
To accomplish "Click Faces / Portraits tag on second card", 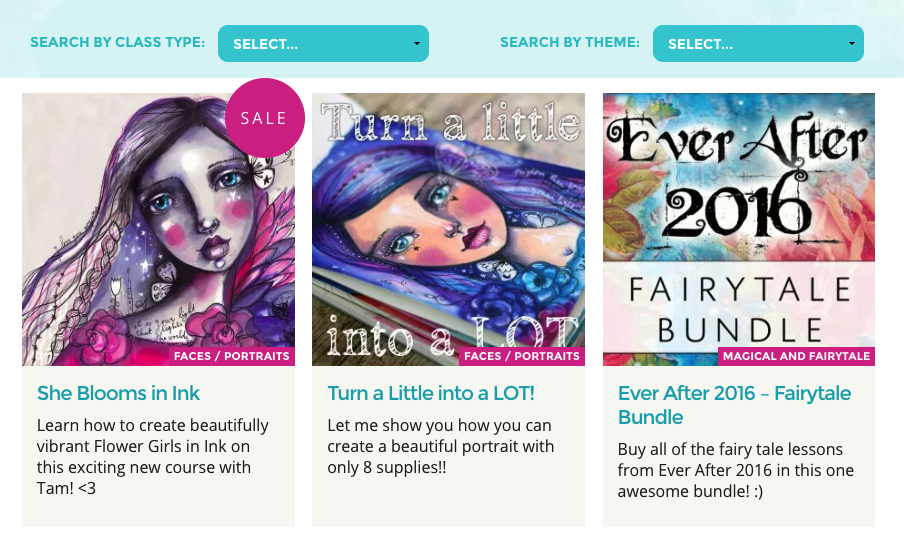I will coord(522,356).
